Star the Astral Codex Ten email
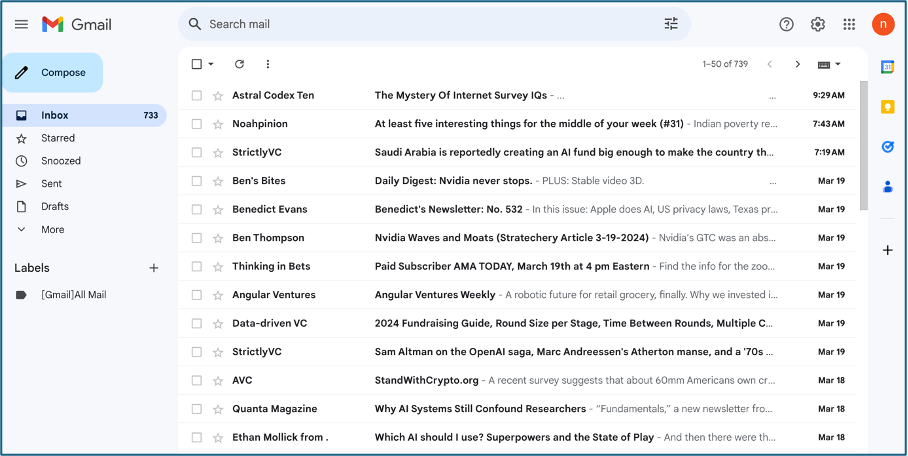 (x=218, y=96)
